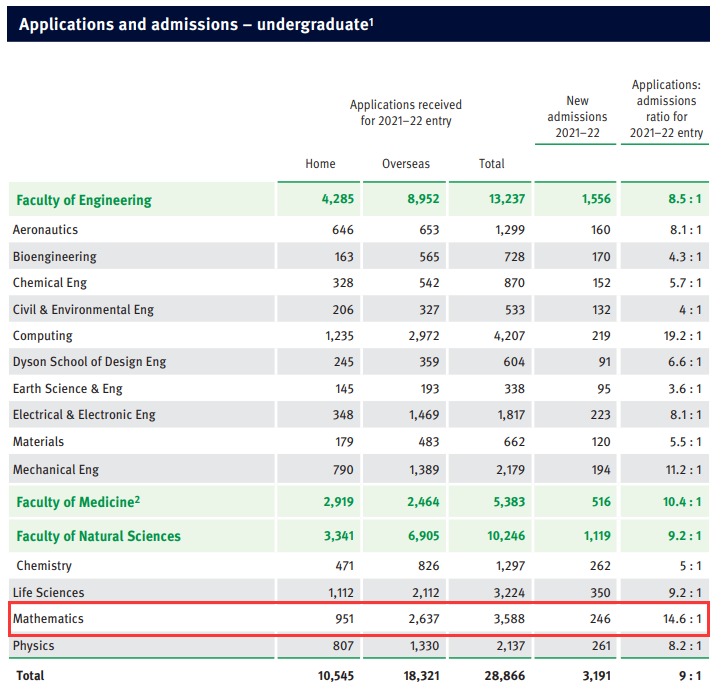
Task: Click Chemical Eng total value 870
Action: pos(514,283)
